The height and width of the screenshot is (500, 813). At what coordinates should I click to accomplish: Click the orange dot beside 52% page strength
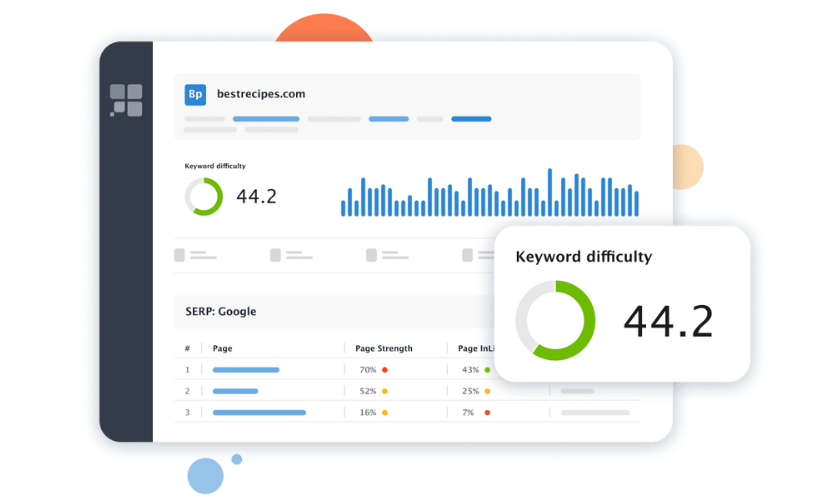(x=385, y=391)
